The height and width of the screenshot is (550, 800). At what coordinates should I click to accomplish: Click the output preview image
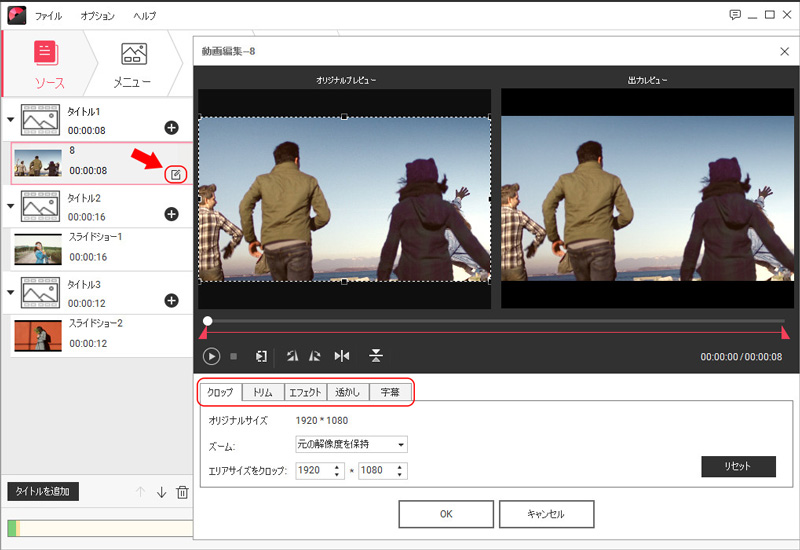pos(647,198)
